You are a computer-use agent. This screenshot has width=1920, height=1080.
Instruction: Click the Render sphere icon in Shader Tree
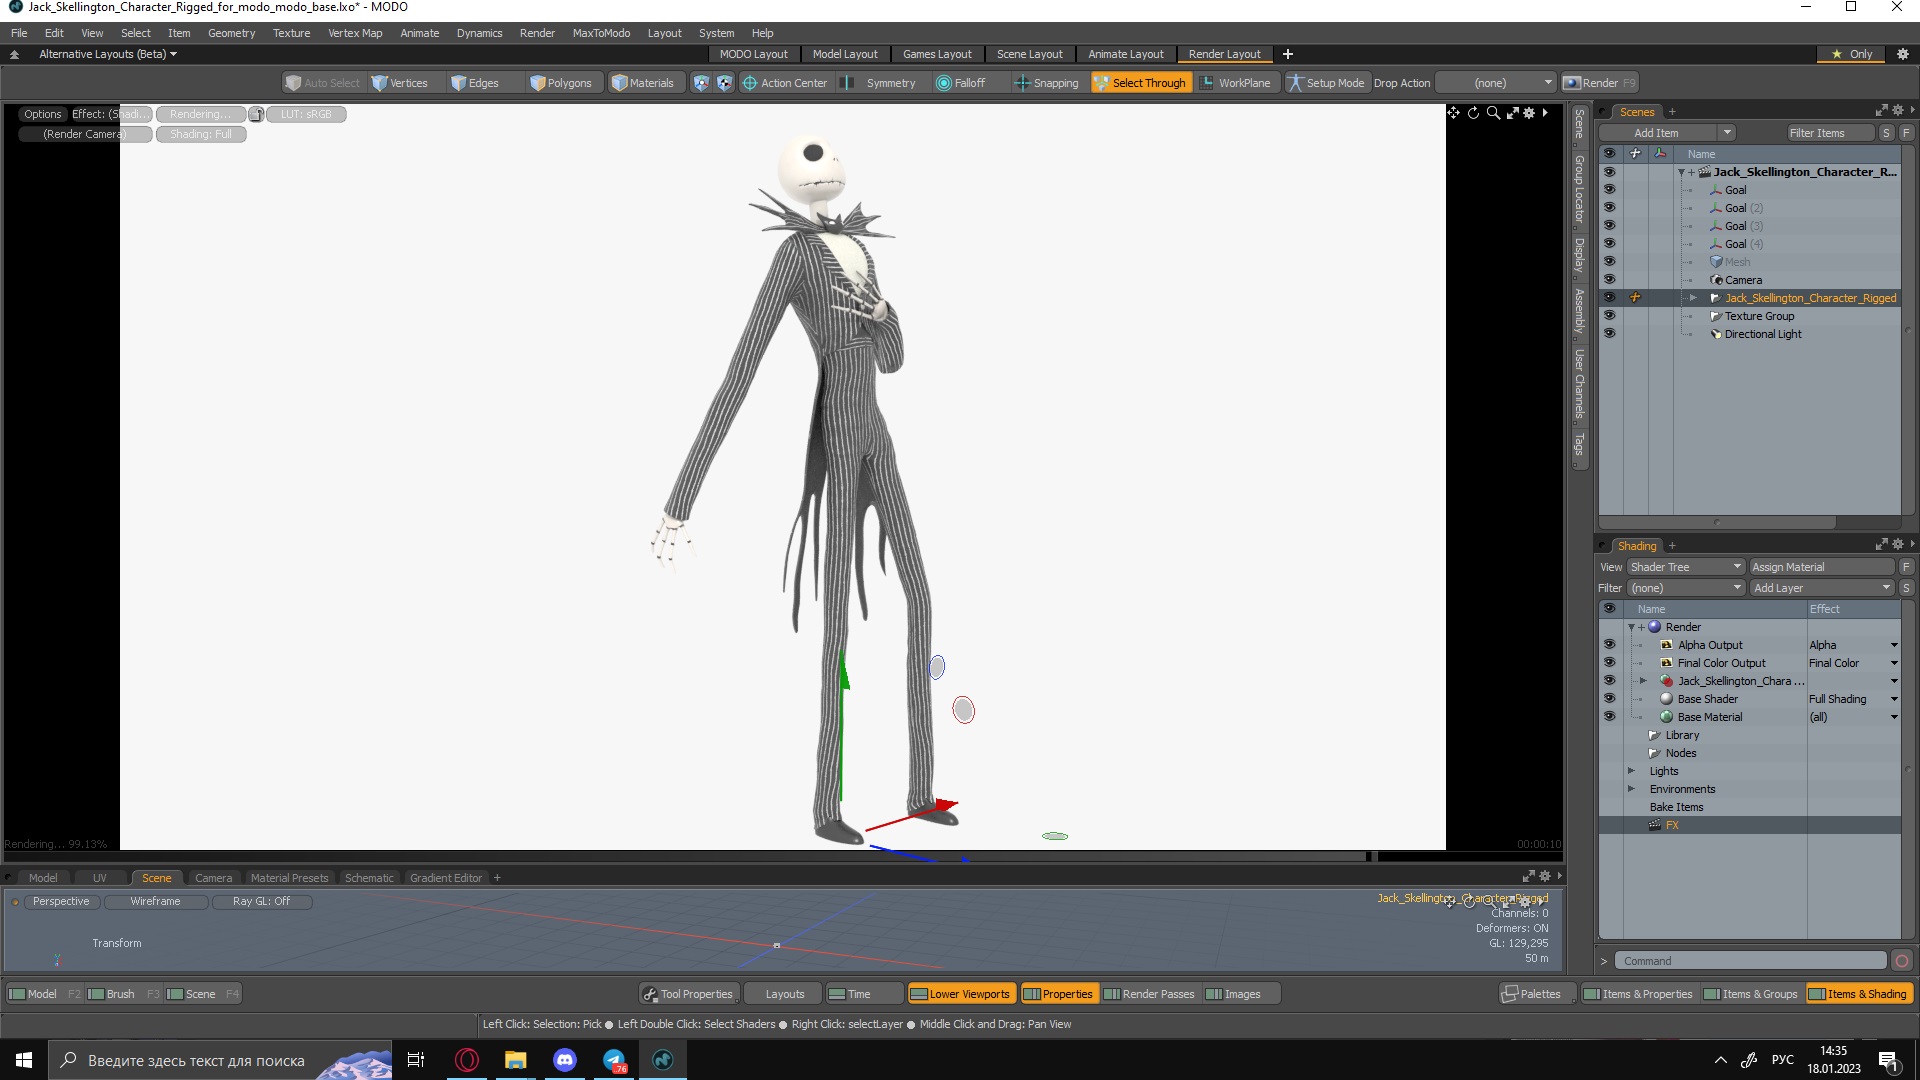1655,627
